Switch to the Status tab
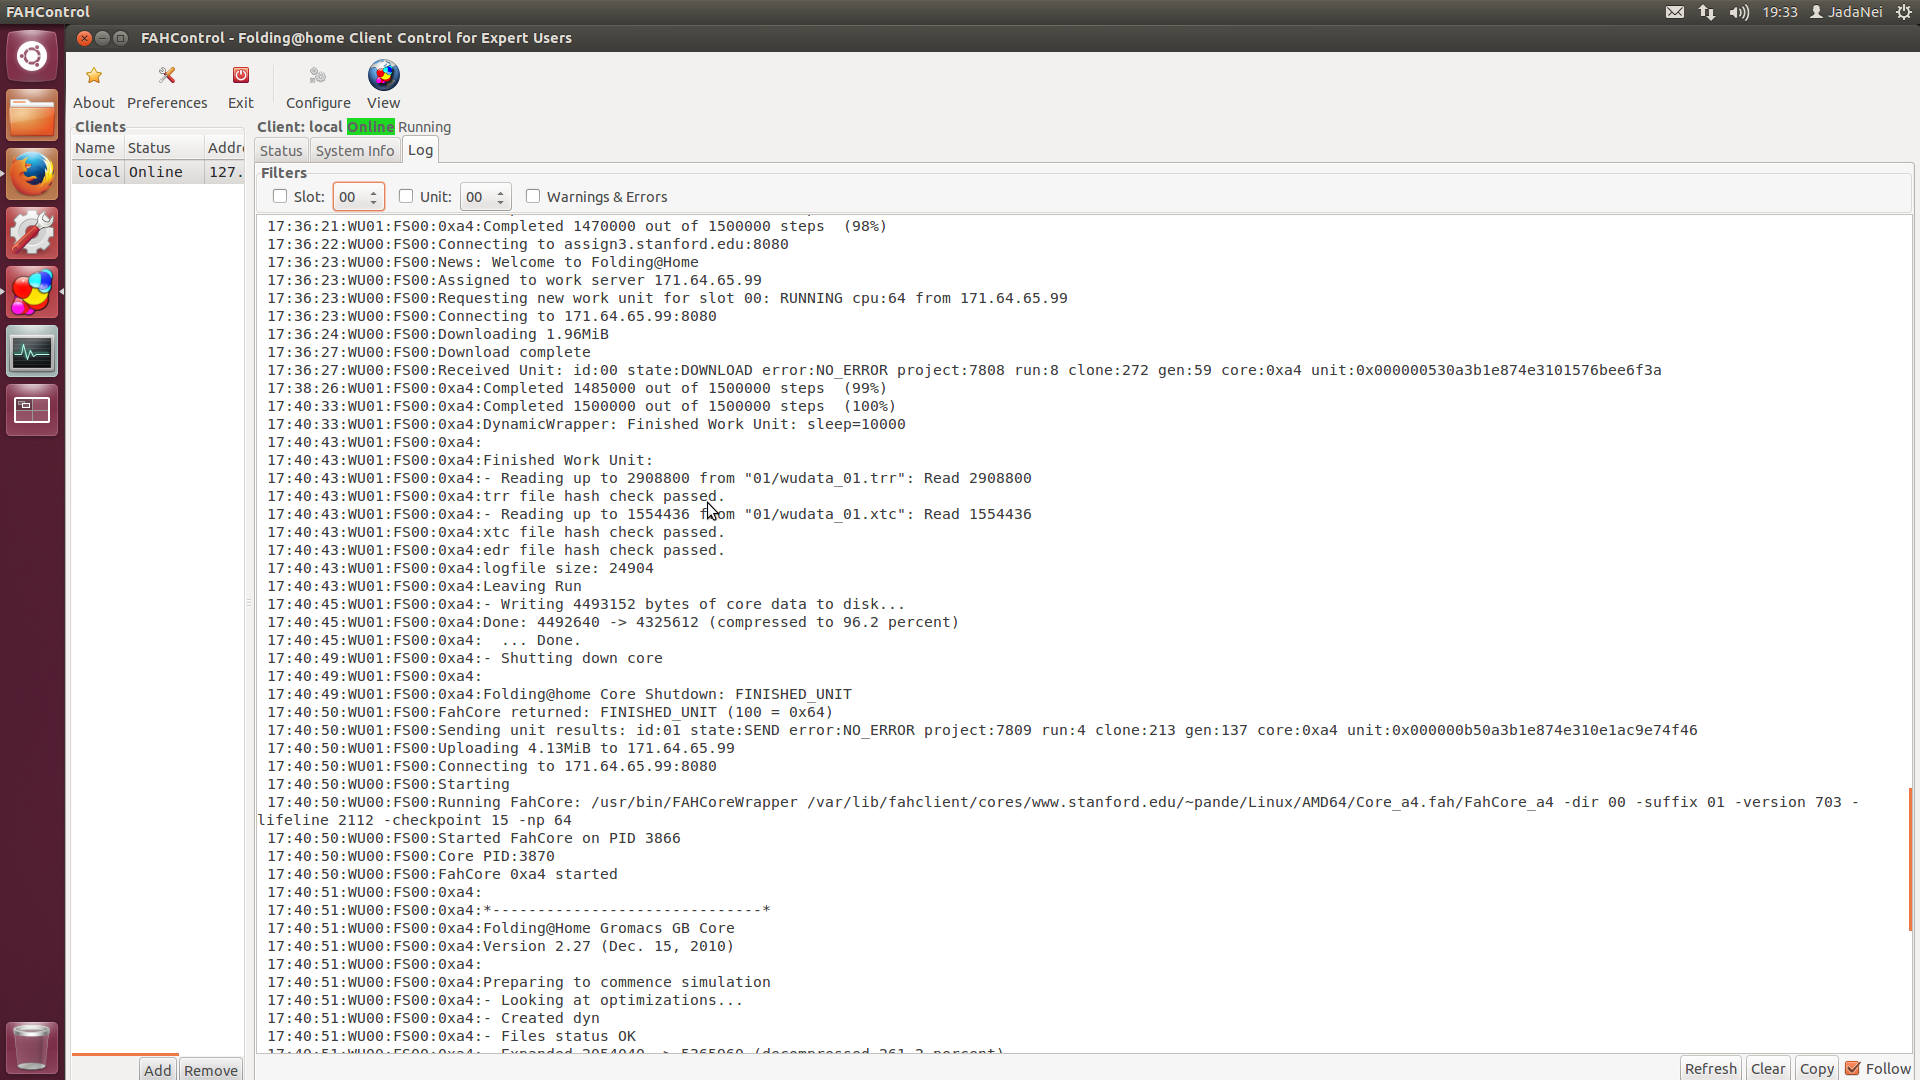1920x1080 pixels. [281, 151]
